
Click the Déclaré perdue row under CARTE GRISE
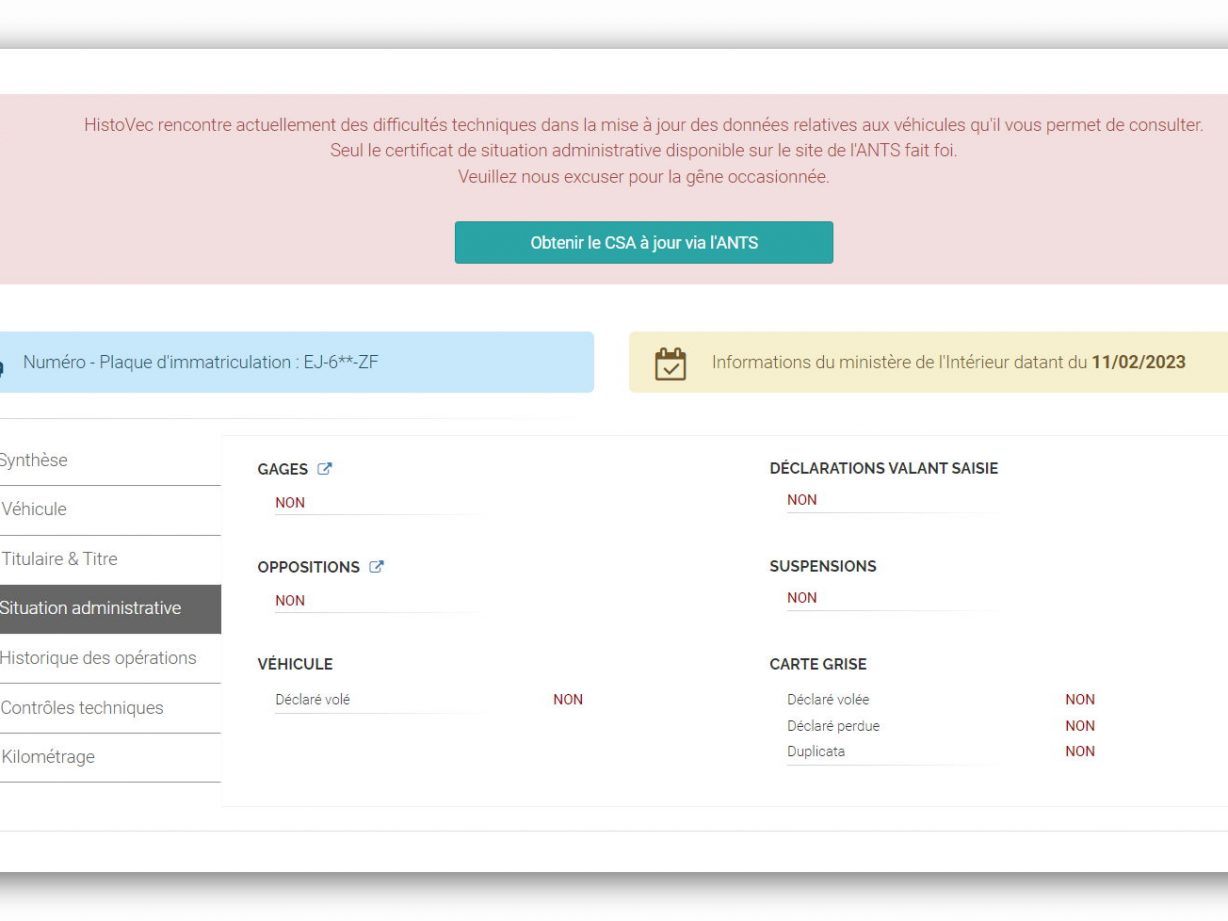click(x=833, y=726)
